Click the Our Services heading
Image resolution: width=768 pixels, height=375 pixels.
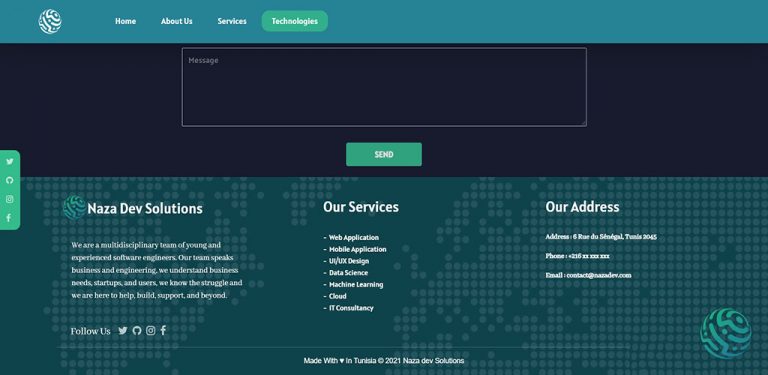click(361, 207)
